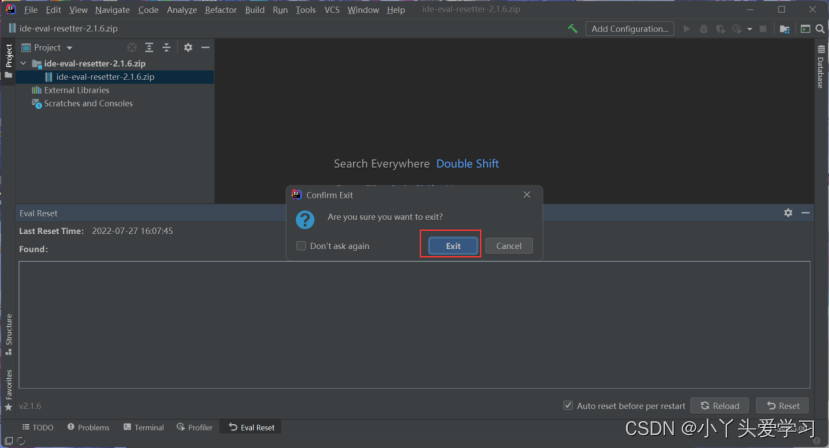830x448 pixels.
Task: Toggle the Project tool window sidebar tab
Action: click(x=8, y=60)
